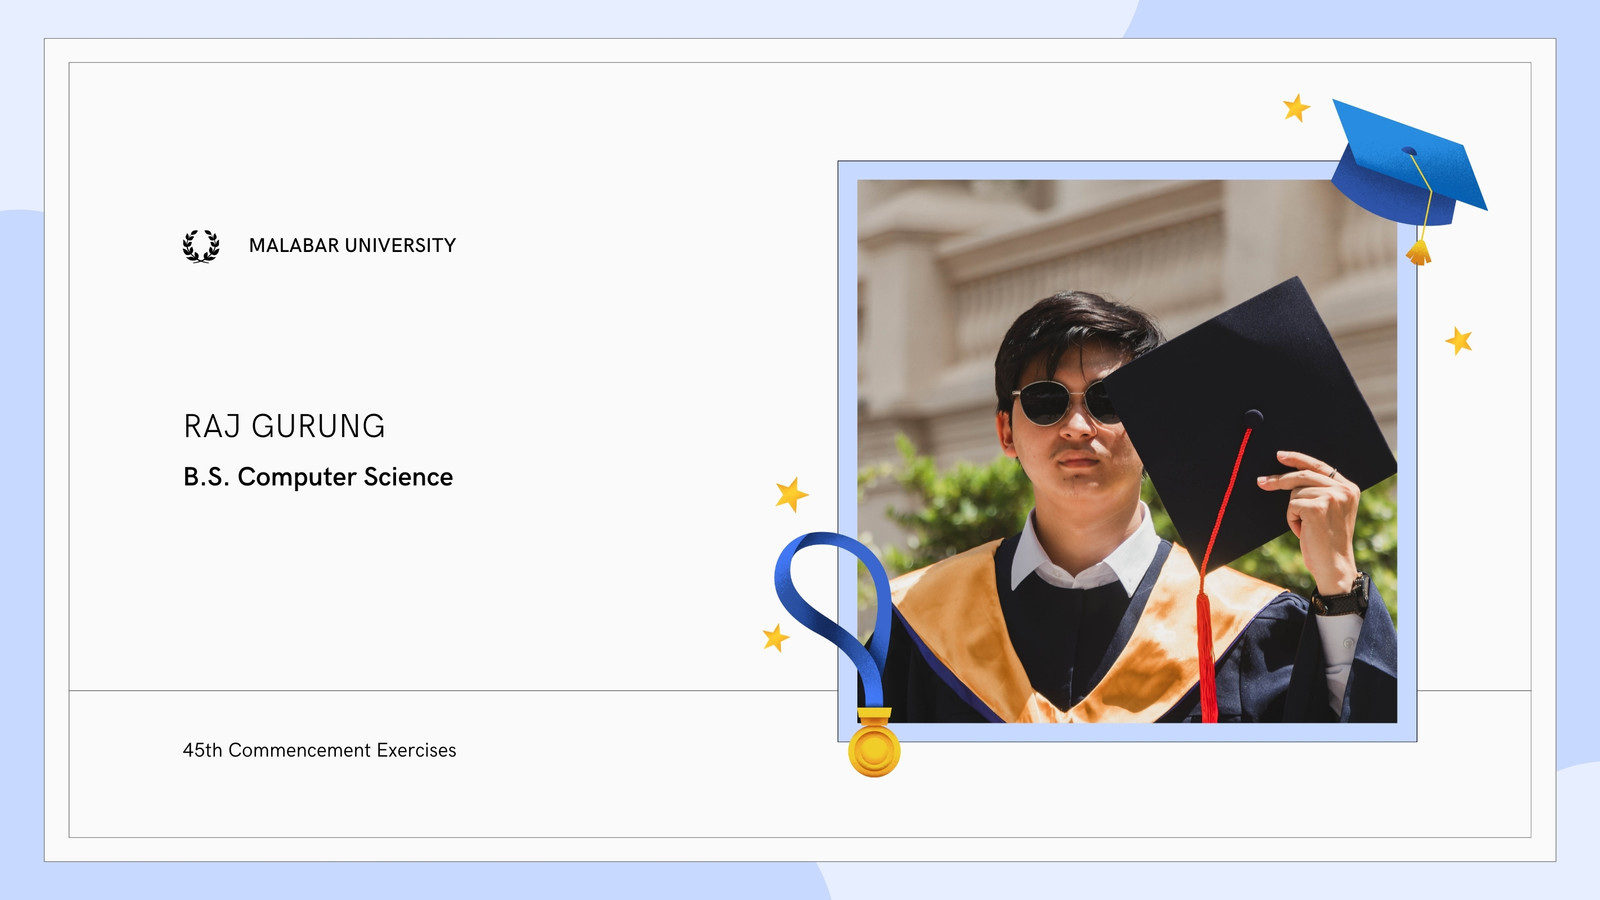
Task: Select the star just above the medal ribbon
Action: [791, 494]
